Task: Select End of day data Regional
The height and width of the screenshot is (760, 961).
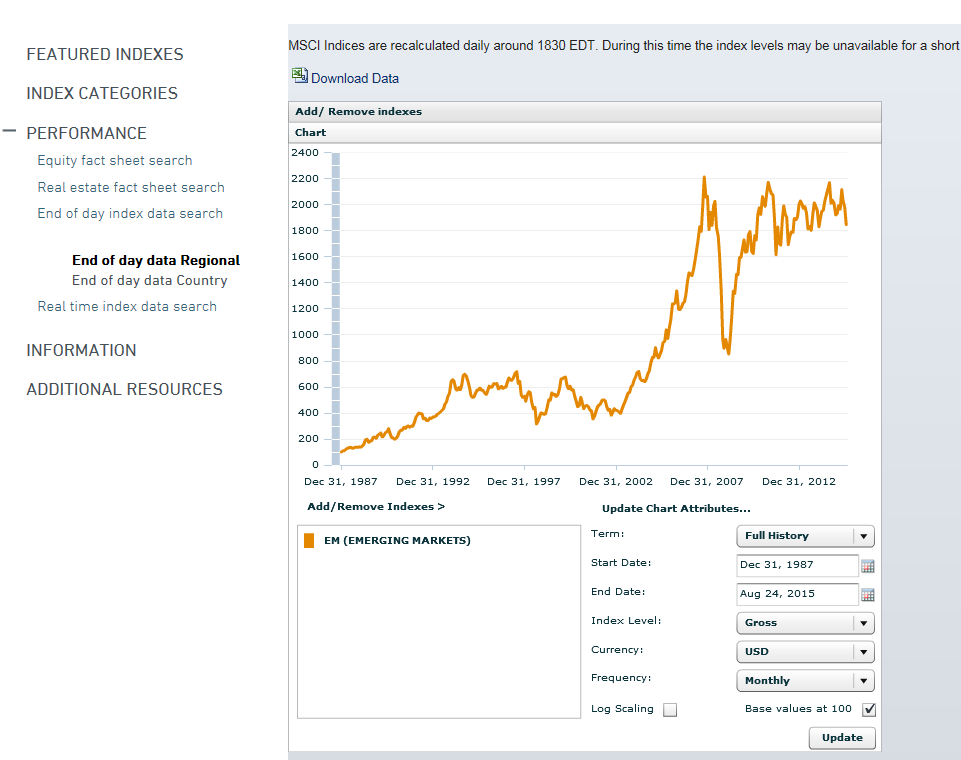Action: click(156, 260)
